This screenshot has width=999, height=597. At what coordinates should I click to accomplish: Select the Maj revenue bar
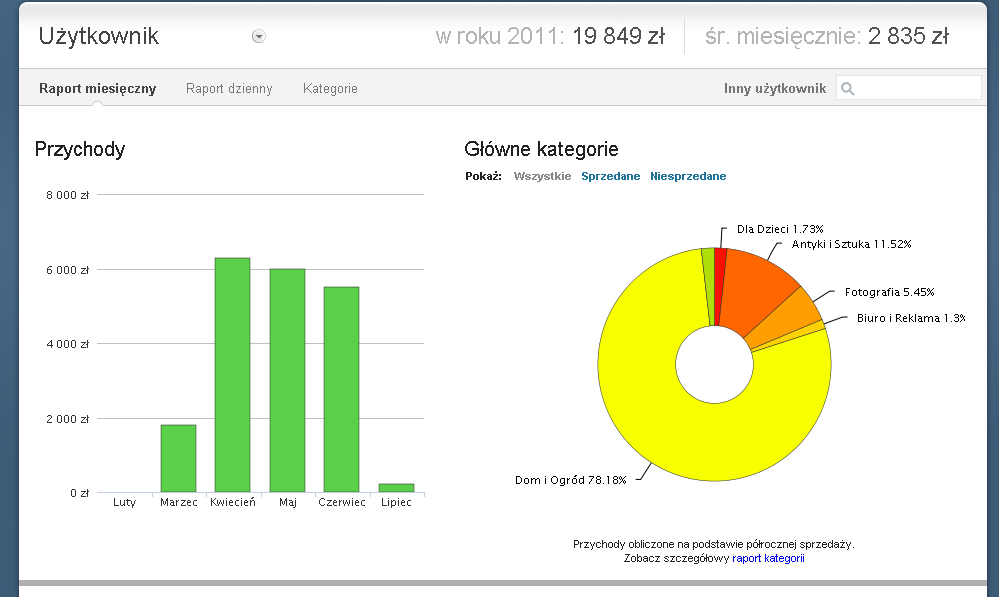pos(287,380)
